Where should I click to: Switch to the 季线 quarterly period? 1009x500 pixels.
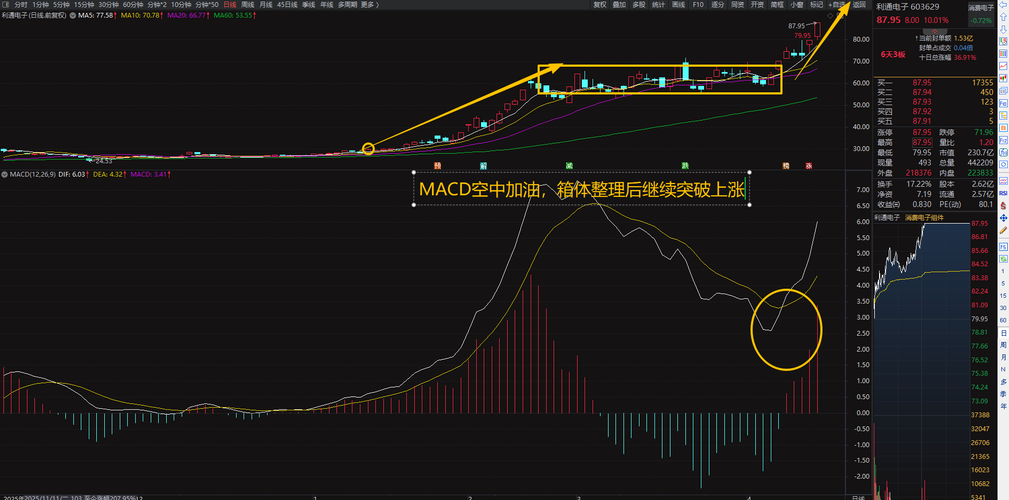[308, 5]
